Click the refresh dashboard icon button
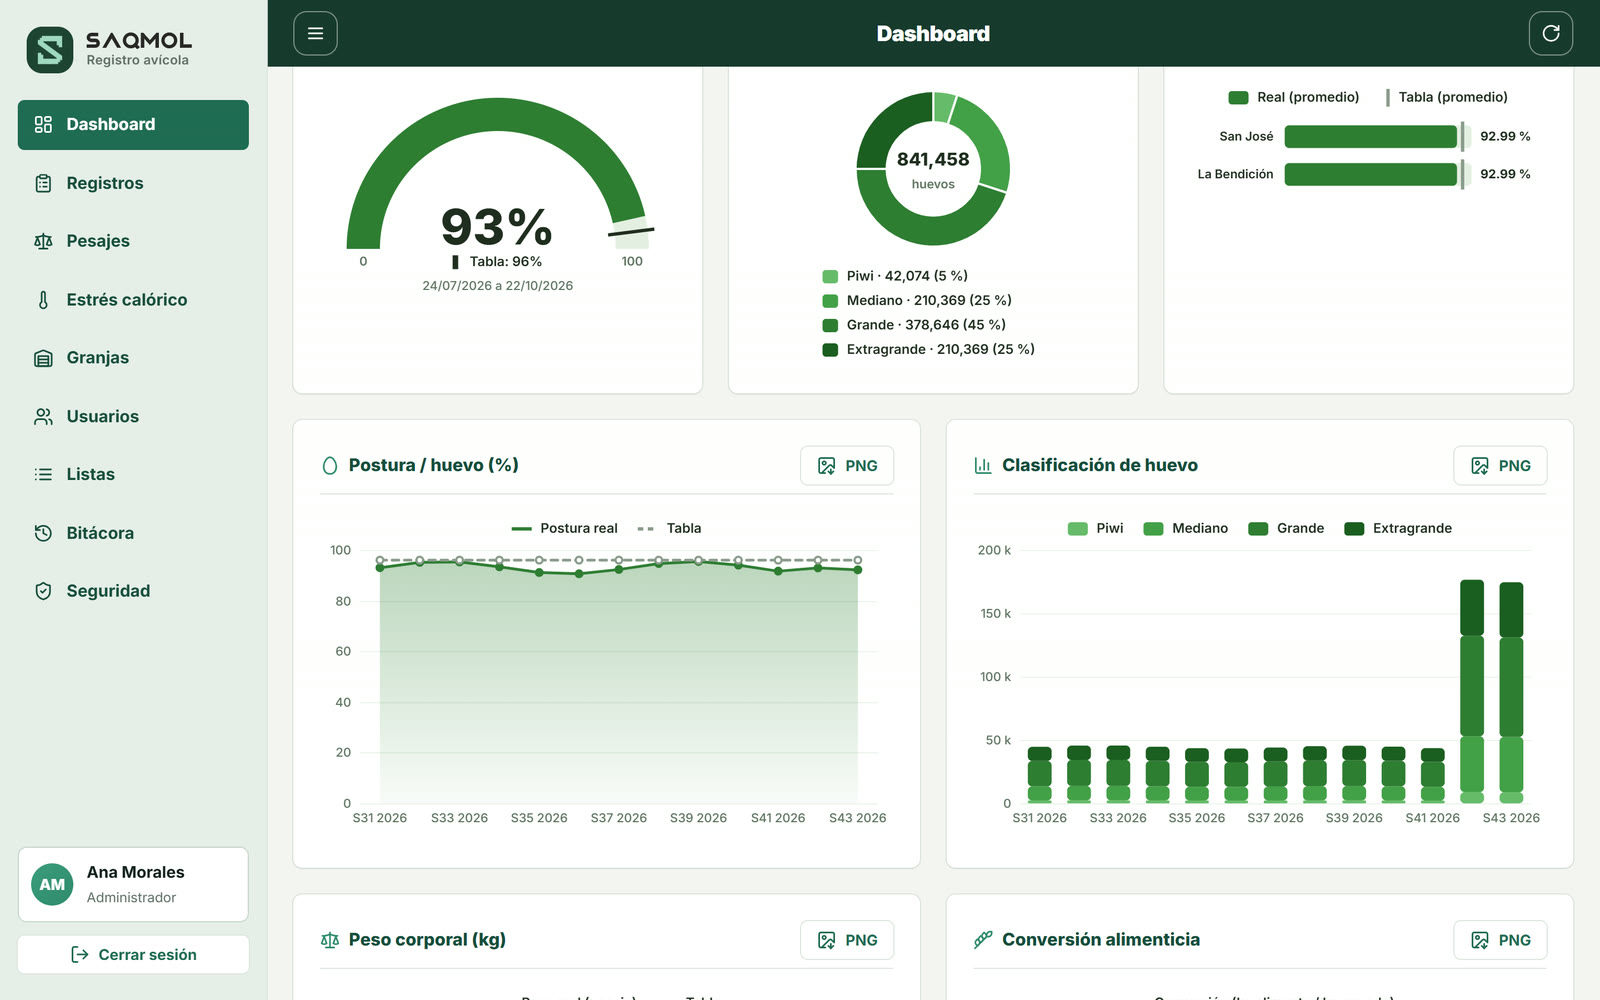The height and width of the screenshot is (1000, 1600). click(1551, 34)
